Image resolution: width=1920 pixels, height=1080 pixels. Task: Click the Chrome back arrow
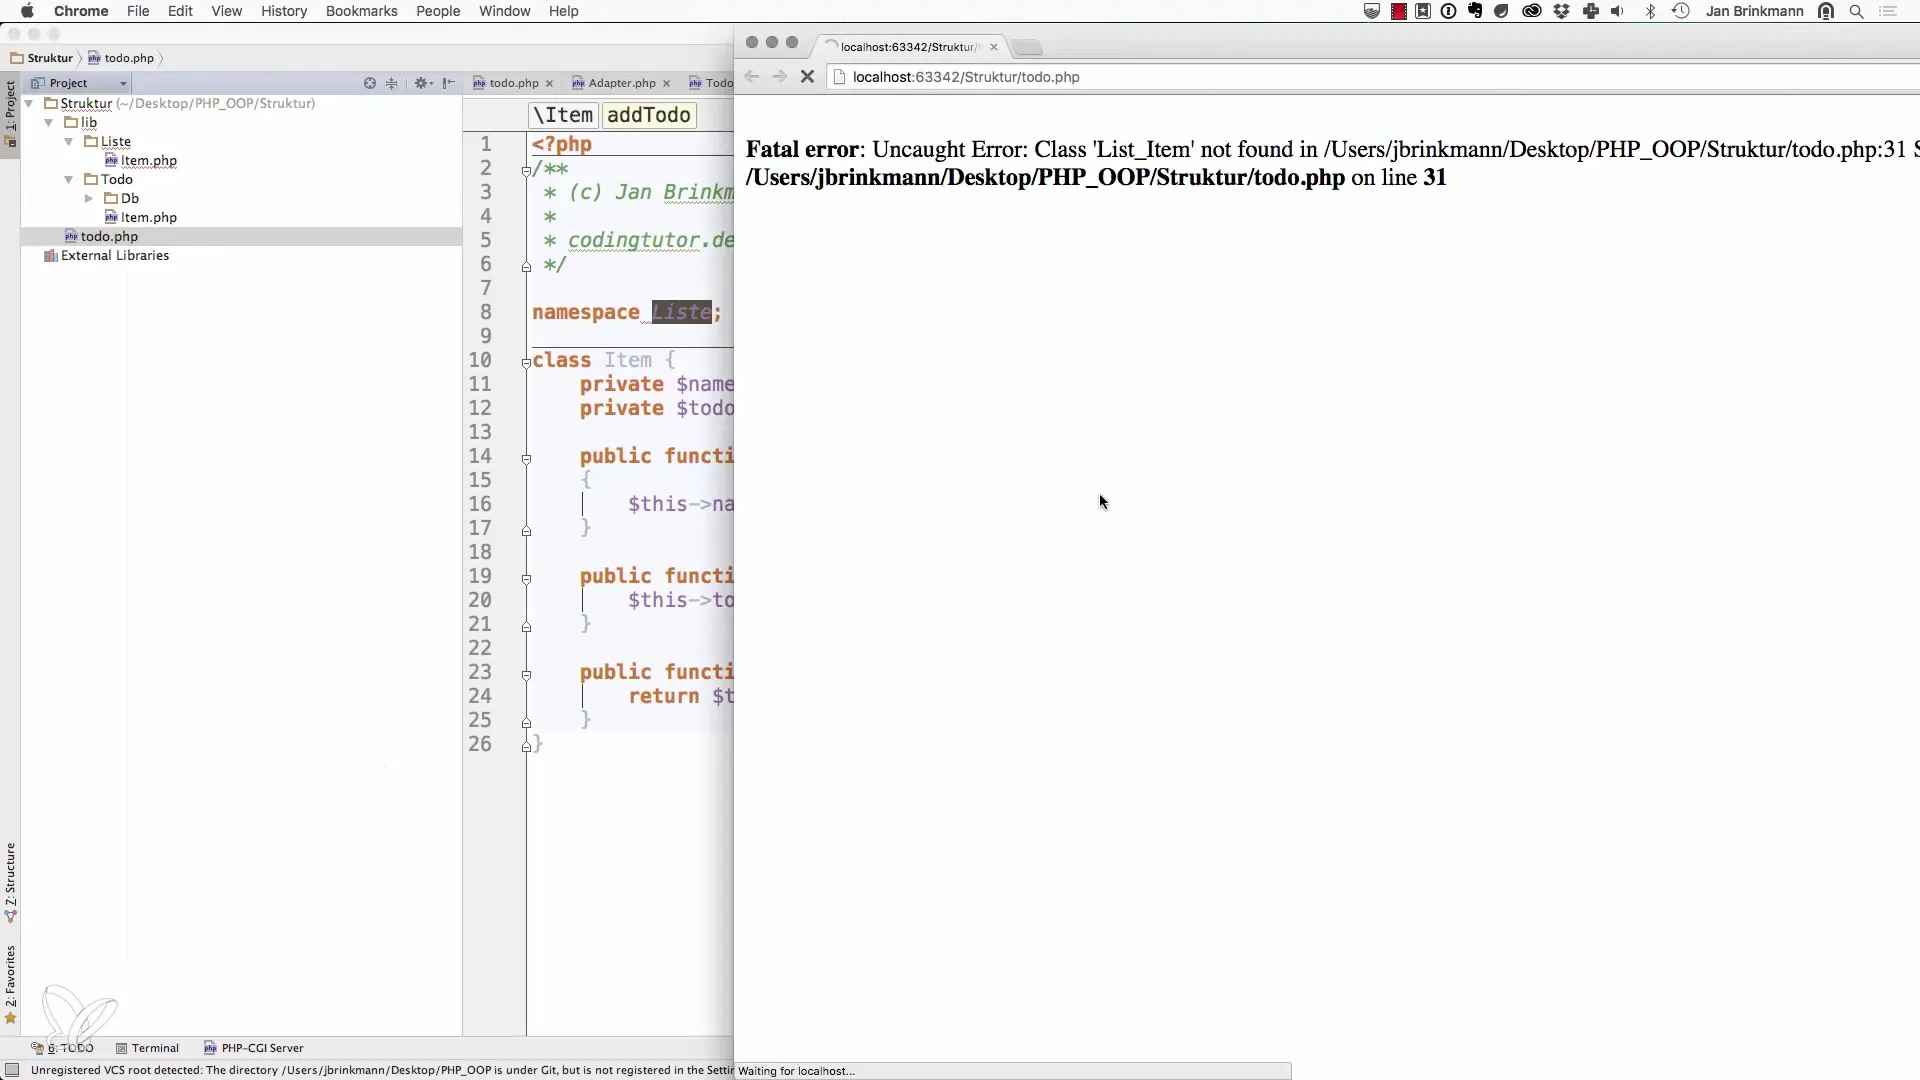tap(752, 76)
